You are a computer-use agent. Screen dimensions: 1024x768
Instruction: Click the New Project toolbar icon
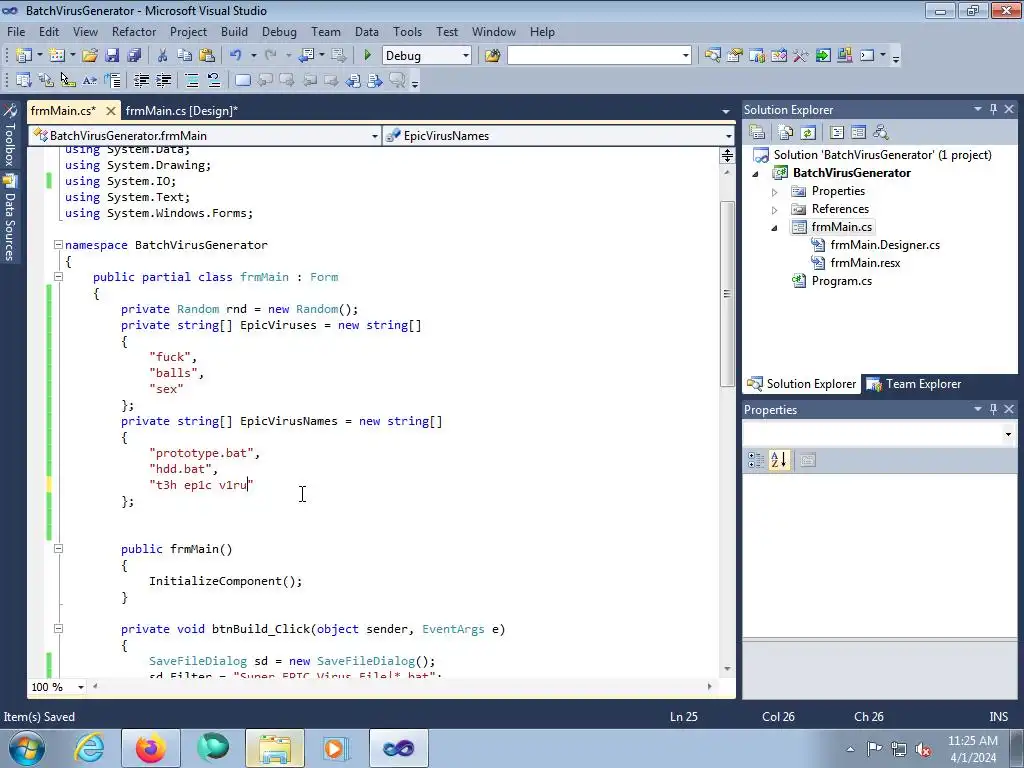(24, 56)
